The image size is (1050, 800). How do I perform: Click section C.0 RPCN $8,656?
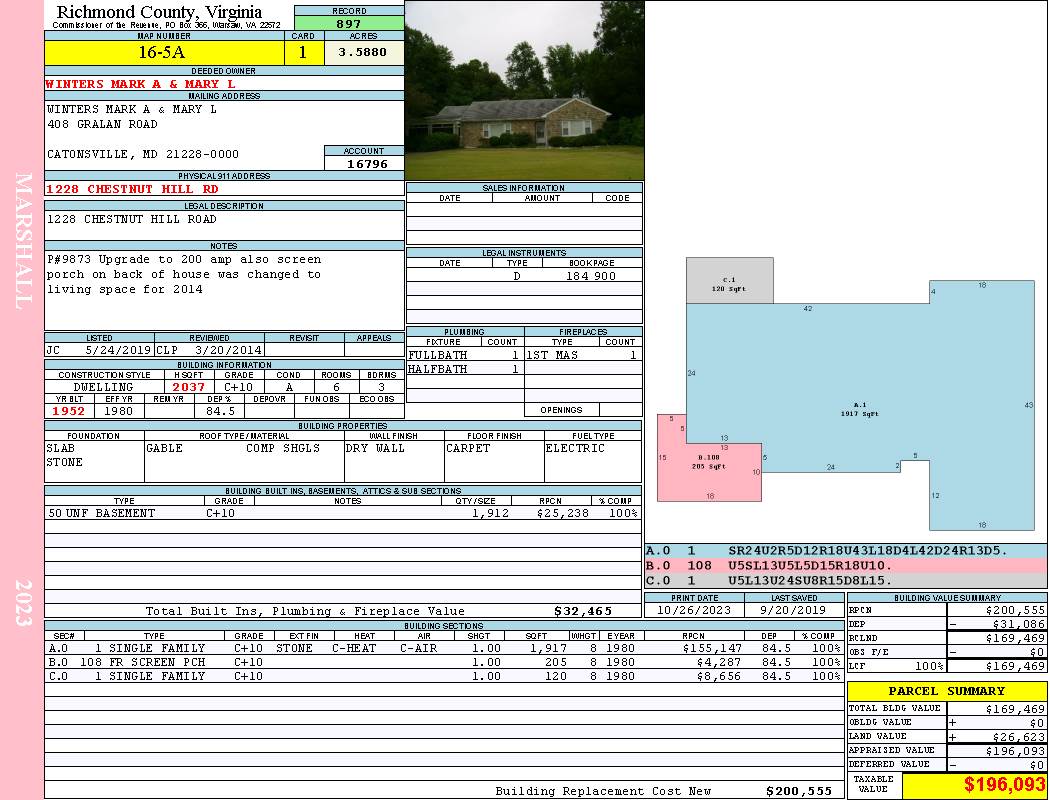click(x=719, y=676)
